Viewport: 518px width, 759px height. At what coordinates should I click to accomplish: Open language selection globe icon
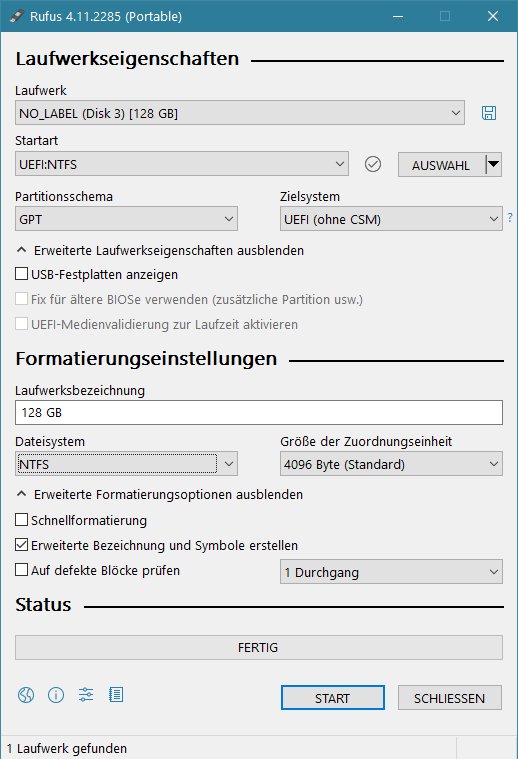(26, 695)
